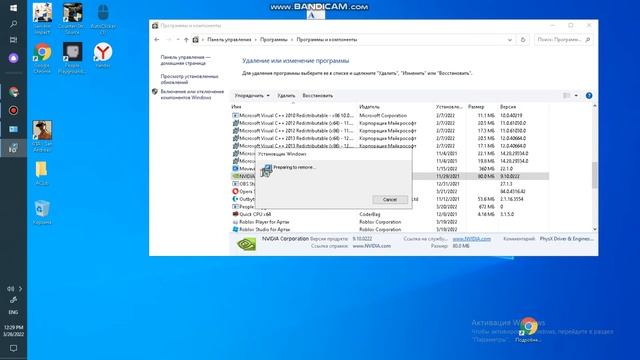Image resolution: width=640 pixels, height=360 pixels.
Task: Click the programs list vertical scrollbar thumb
Action: 594,175
